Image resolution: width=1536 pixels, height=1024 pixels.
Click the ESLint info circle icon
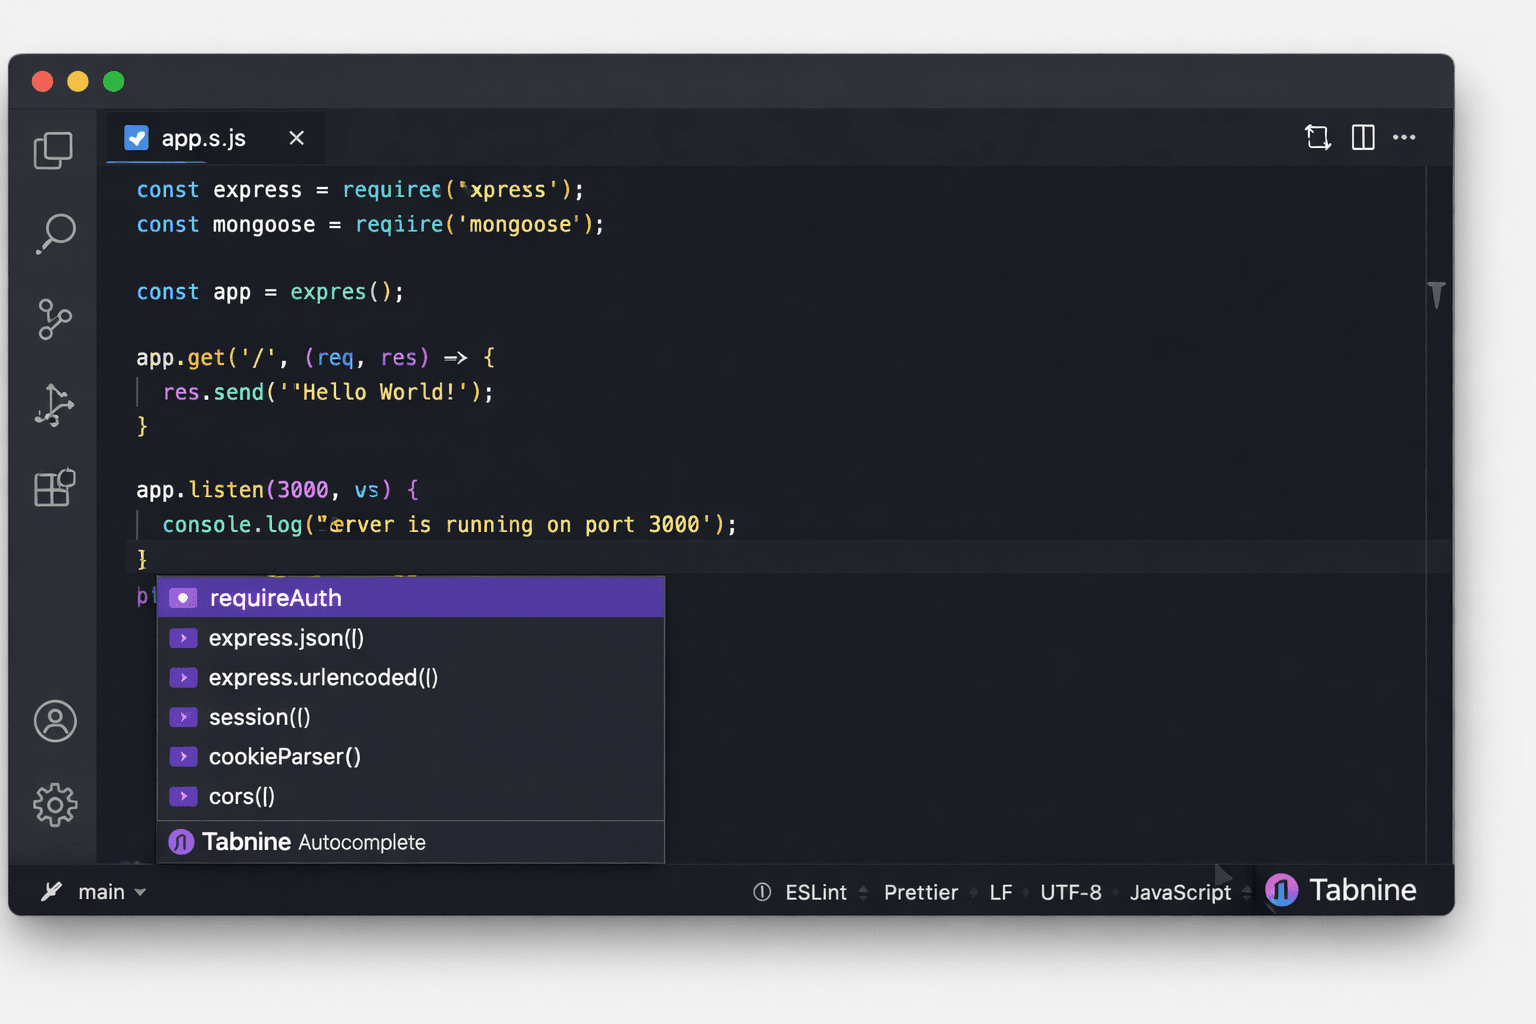tap(762, 892)
